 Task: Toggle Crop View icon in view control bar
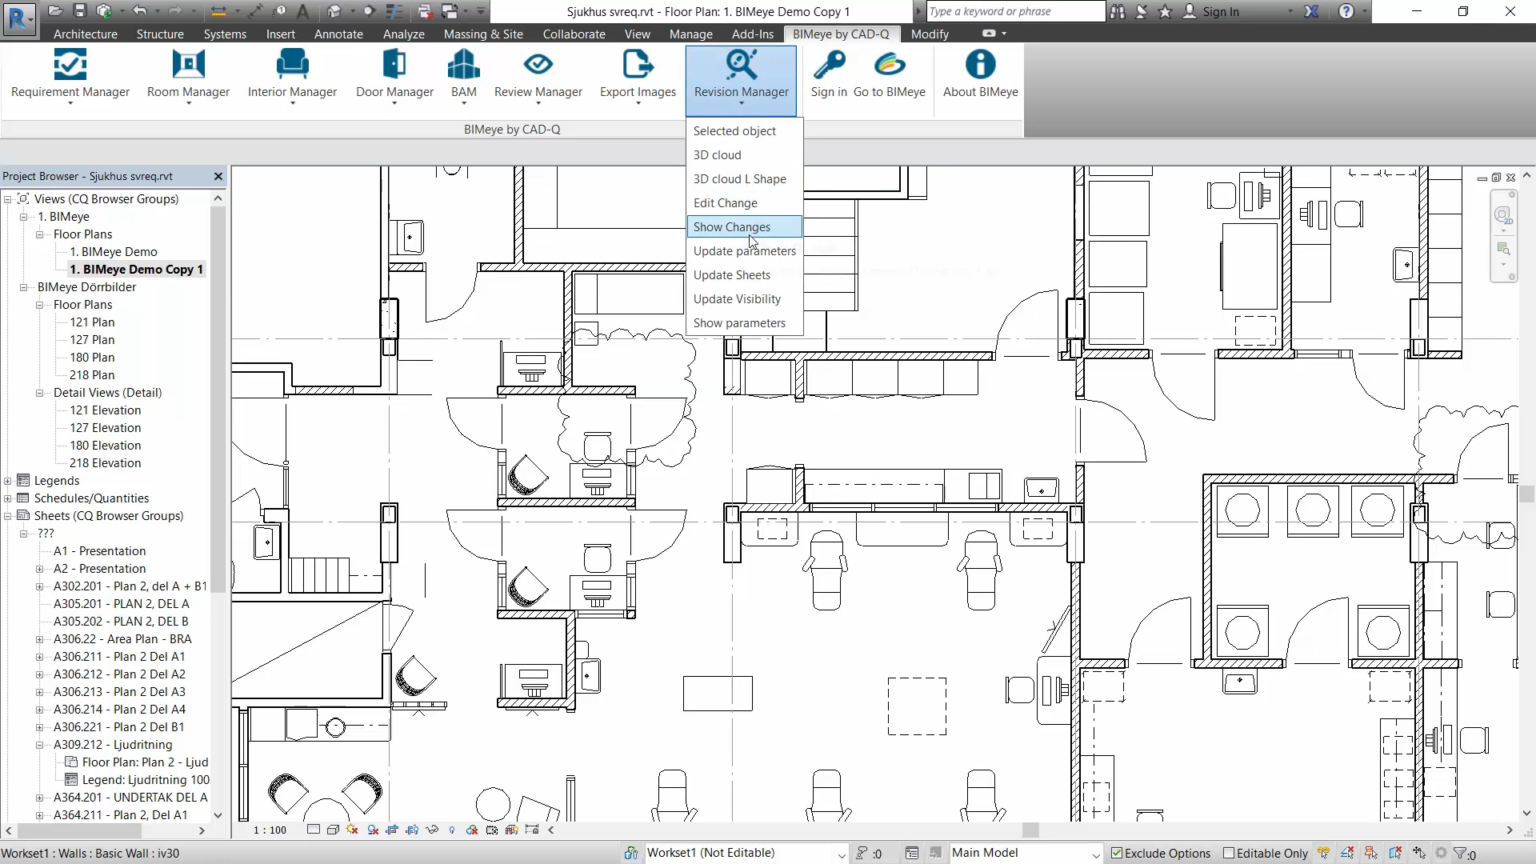[392, 830]
